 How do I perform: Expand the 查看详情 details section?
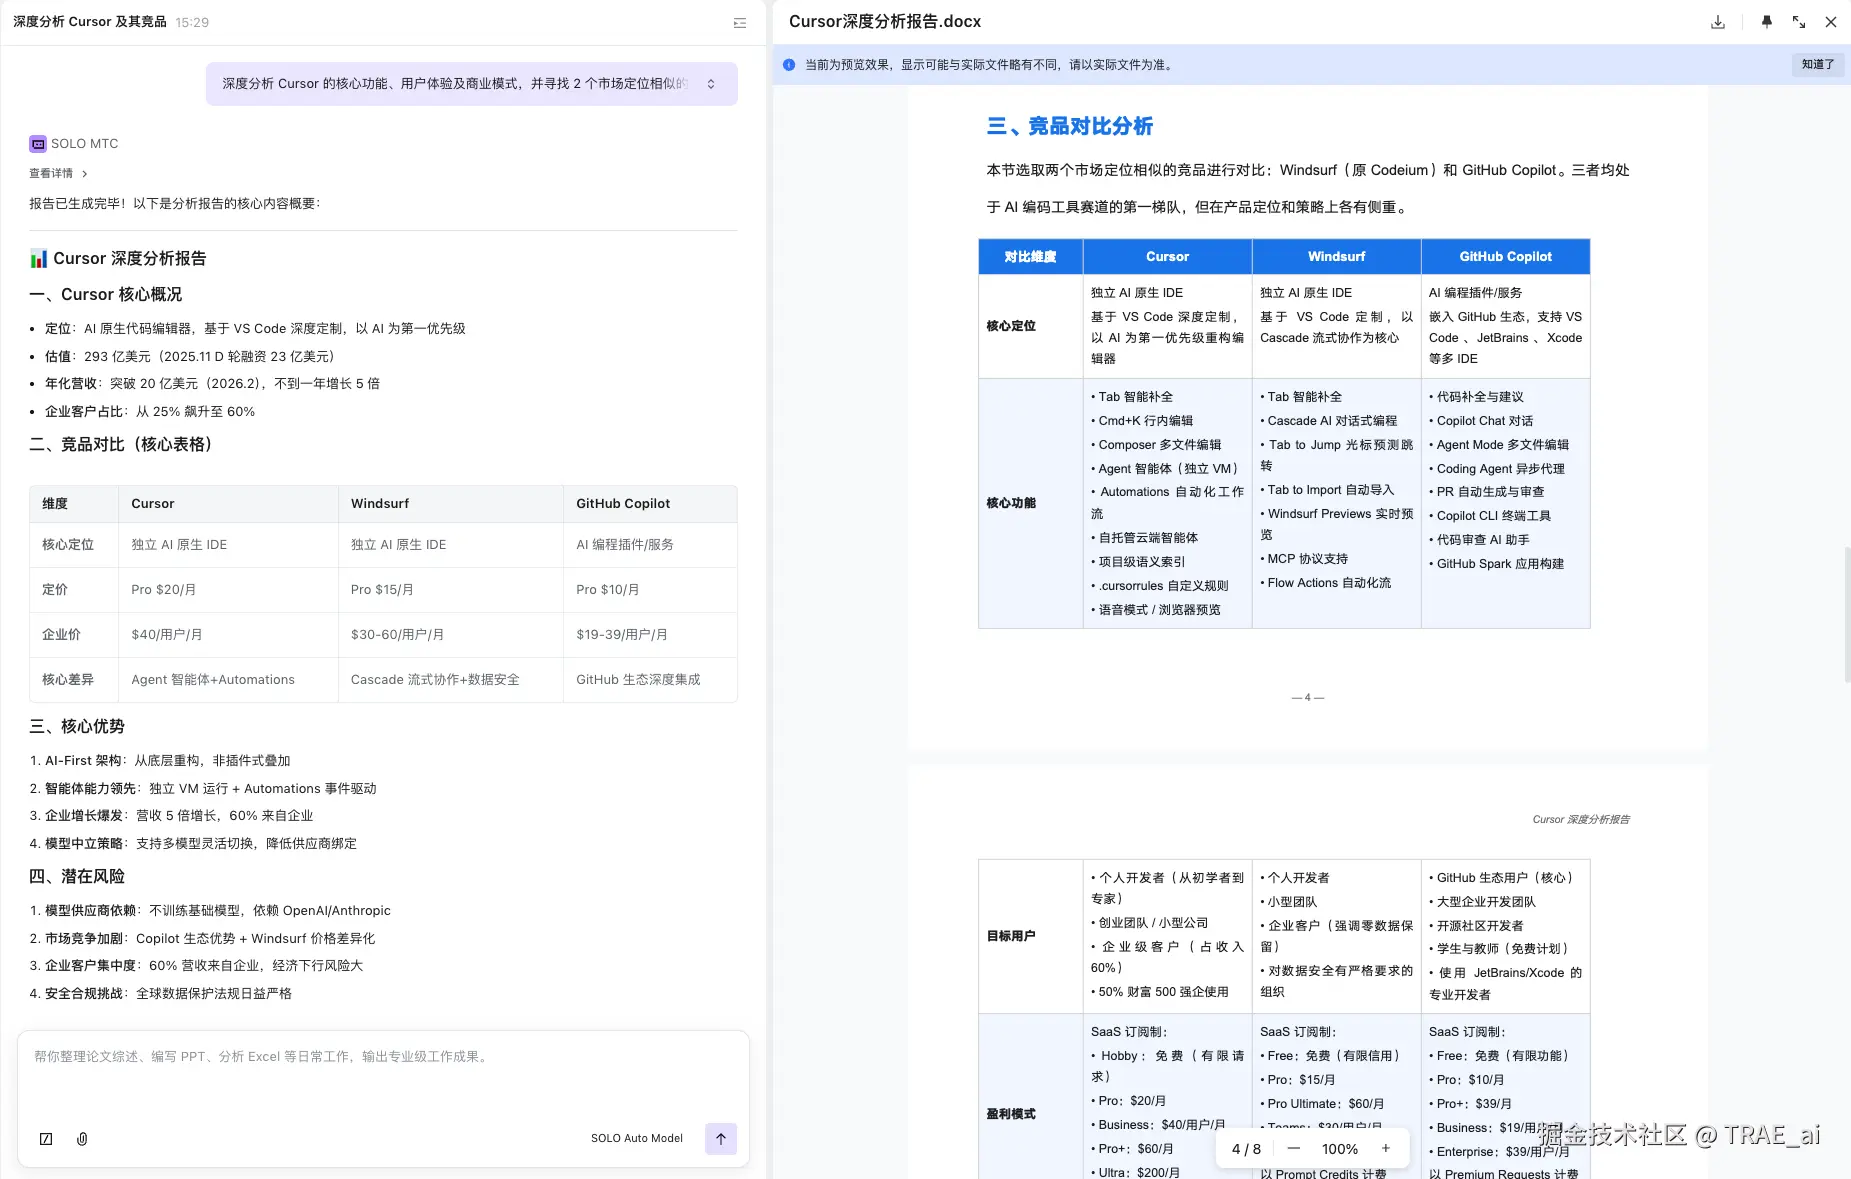[x=58, y=174]
